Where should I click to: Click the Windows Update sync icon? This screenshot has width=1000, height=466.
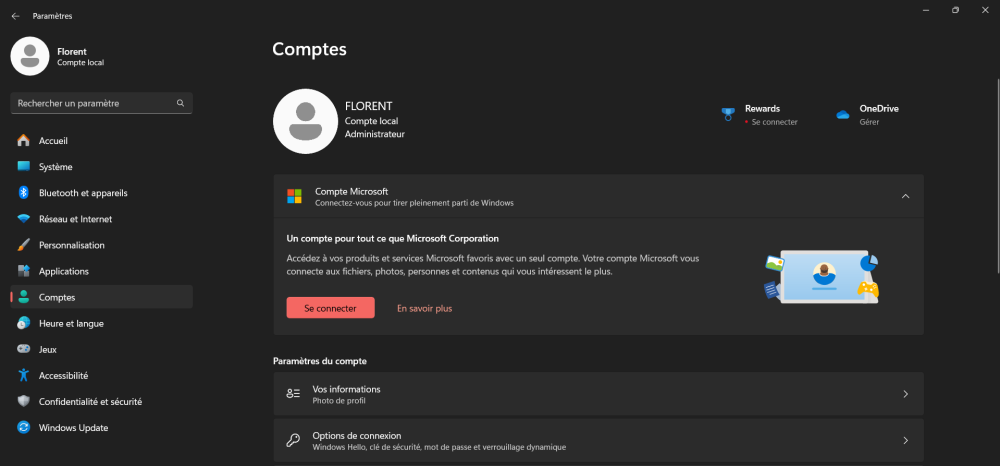[24, 428]
